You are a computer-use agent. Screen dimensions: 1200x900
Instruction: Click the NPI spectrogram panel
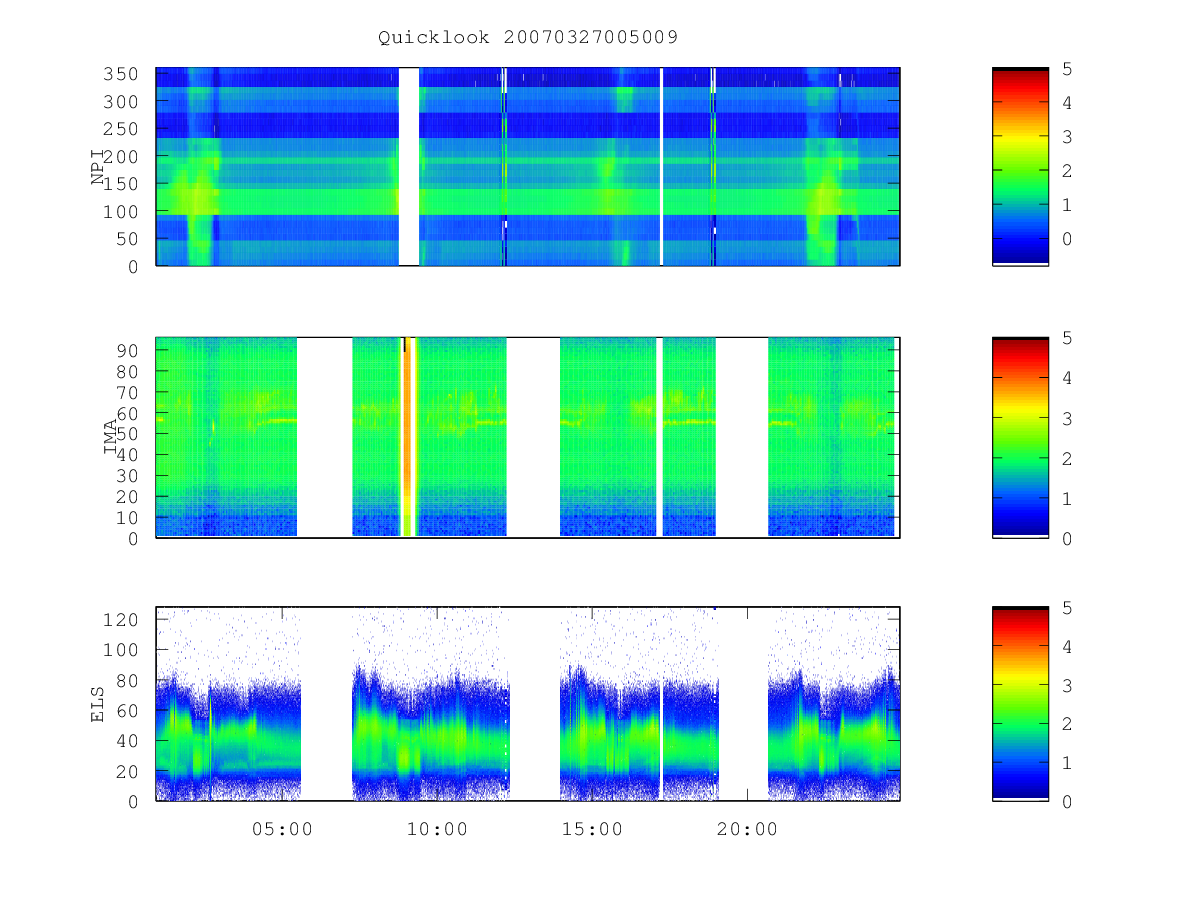click(528, 166)
